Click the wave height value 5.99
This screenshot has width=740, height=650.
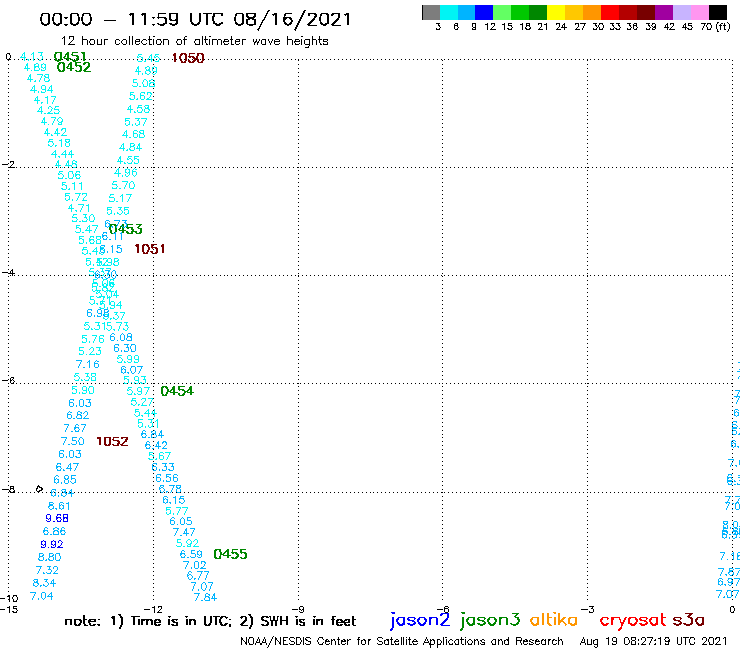point(128,359)
